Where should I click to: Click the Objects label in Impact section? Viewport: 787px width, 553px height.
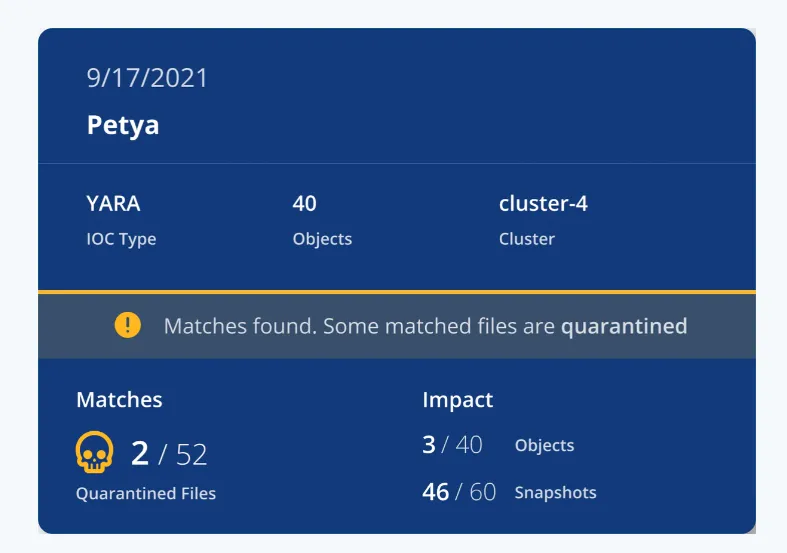[544, 446]
